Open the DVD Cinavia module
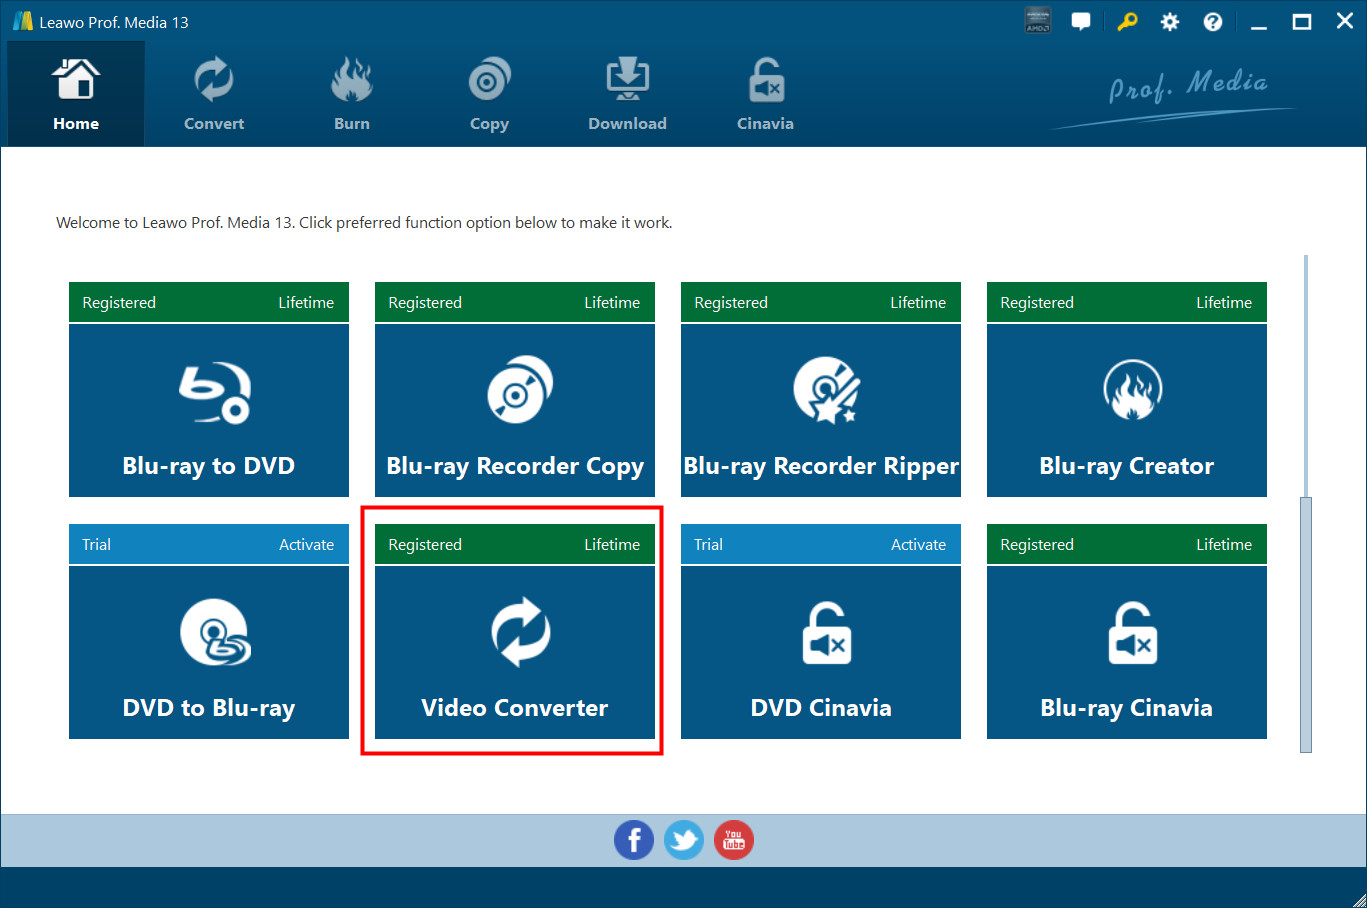 pyautogui.click(x=820, y=652)
